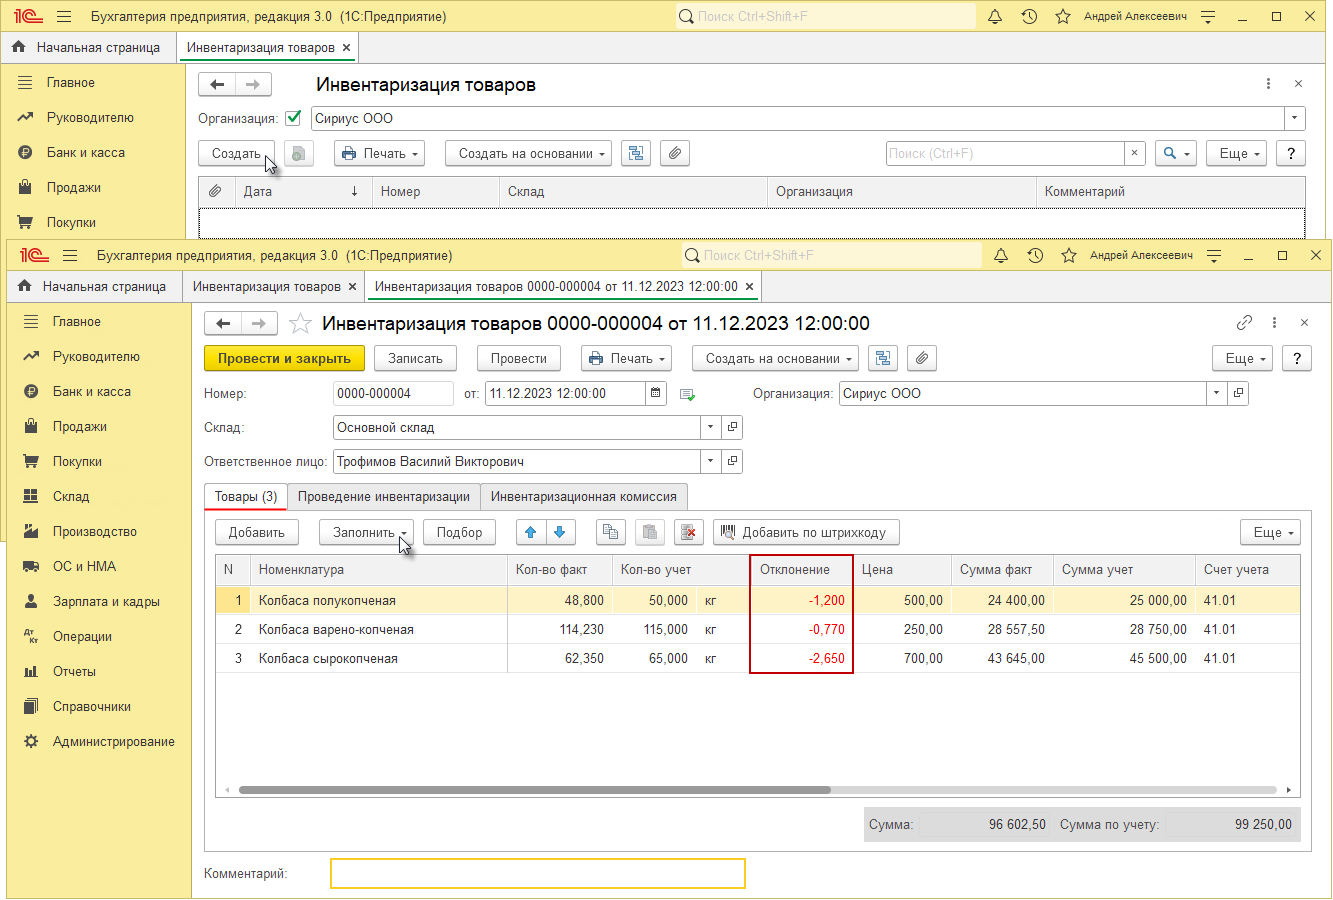Click the Записать button

pyautogui.click(x=415, y=358)
